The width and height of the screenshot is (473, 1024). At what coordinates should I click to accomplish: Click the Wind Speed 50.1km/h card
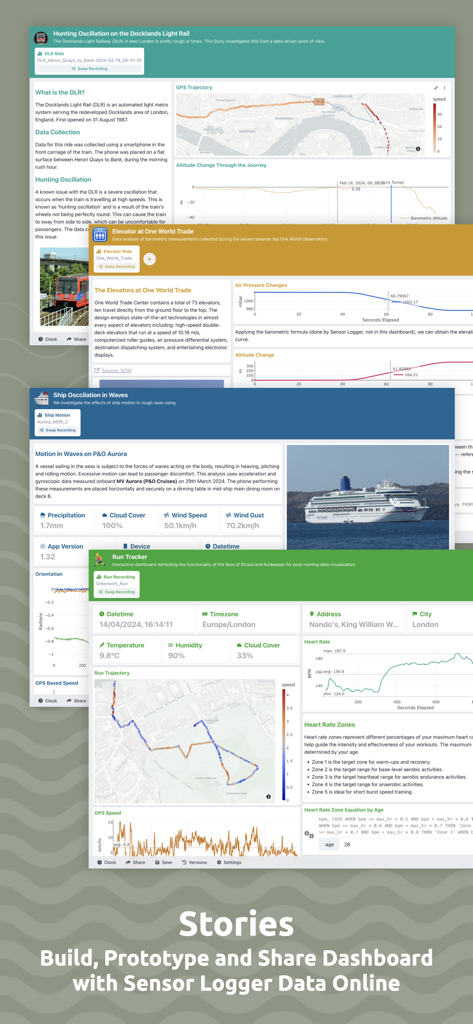pos(189,520)
